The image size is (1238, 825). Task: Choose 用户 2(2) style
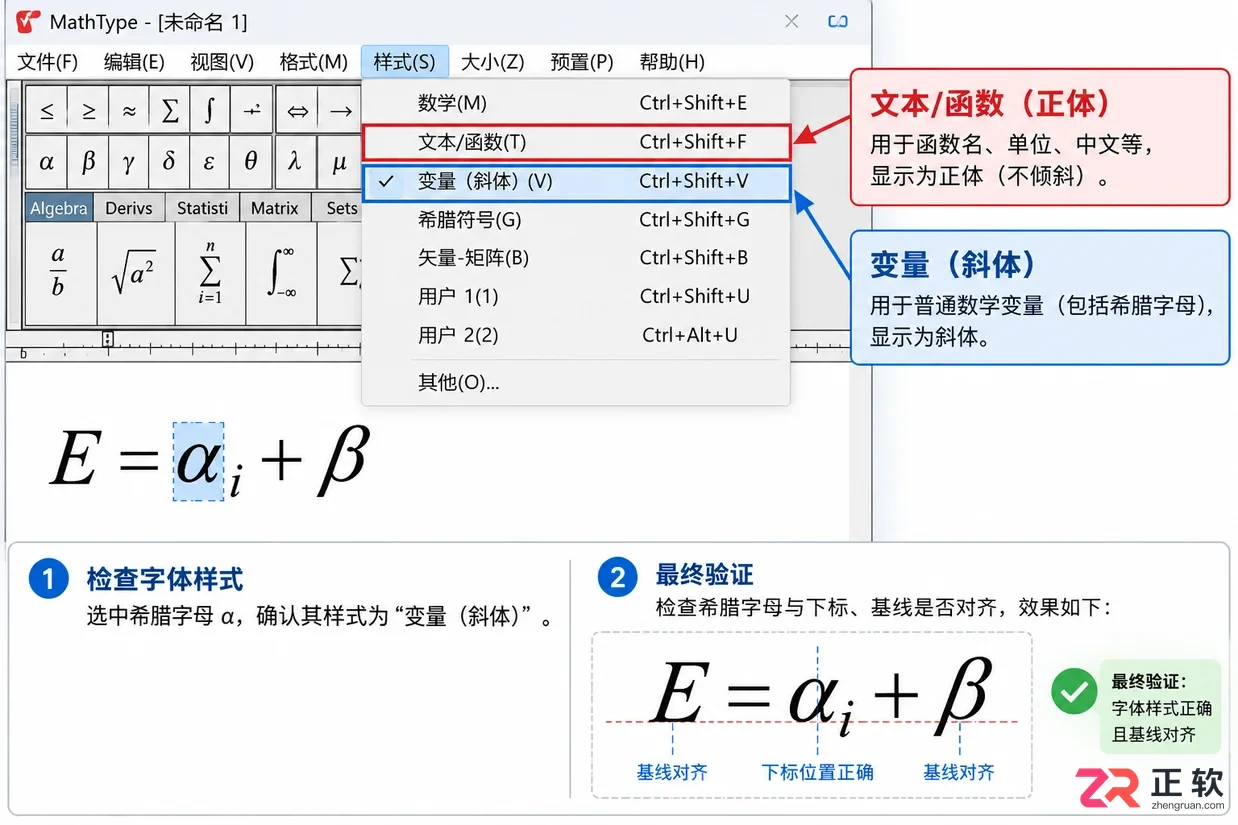pyautogui.click(x=576, y=335)
